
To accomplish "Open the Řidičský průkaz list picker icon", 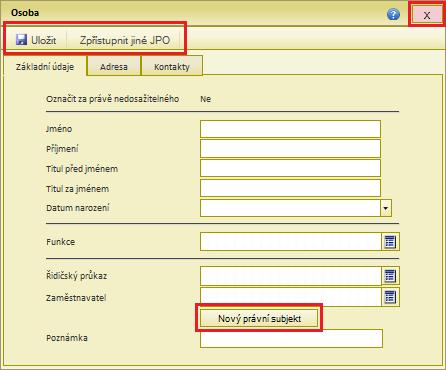I will tap(390, 276).
